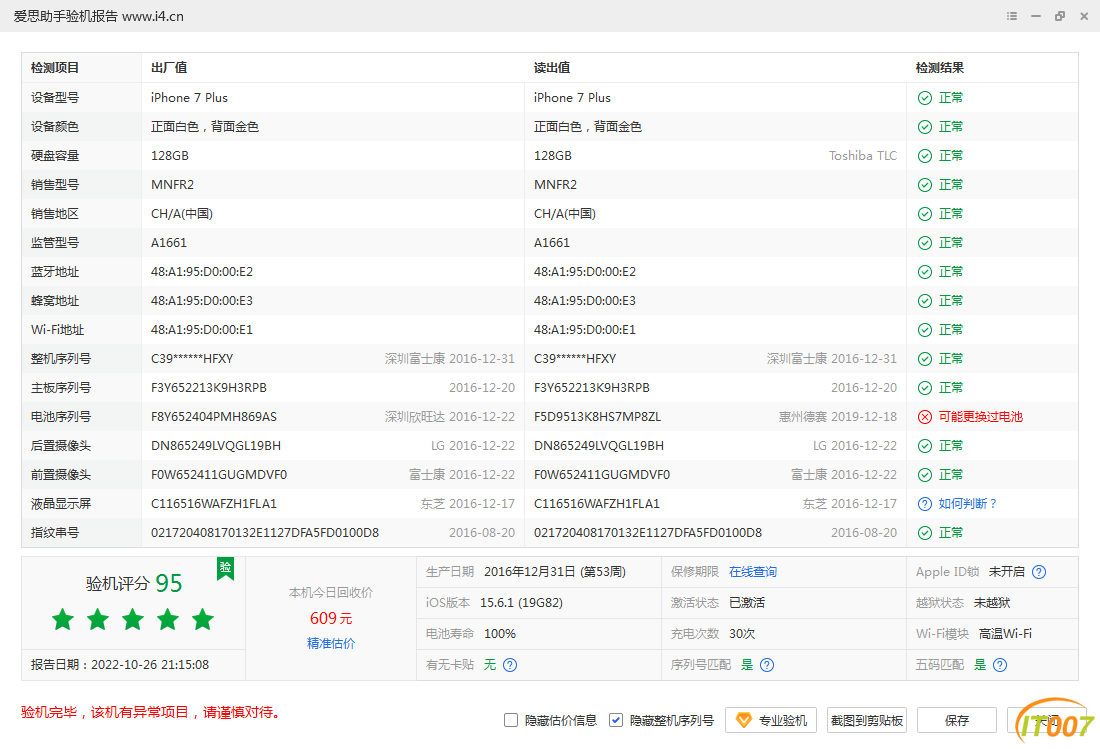Click the green check icon for 蓝牙地址
Screen dimensions: 1100x749
coord(925,272)
